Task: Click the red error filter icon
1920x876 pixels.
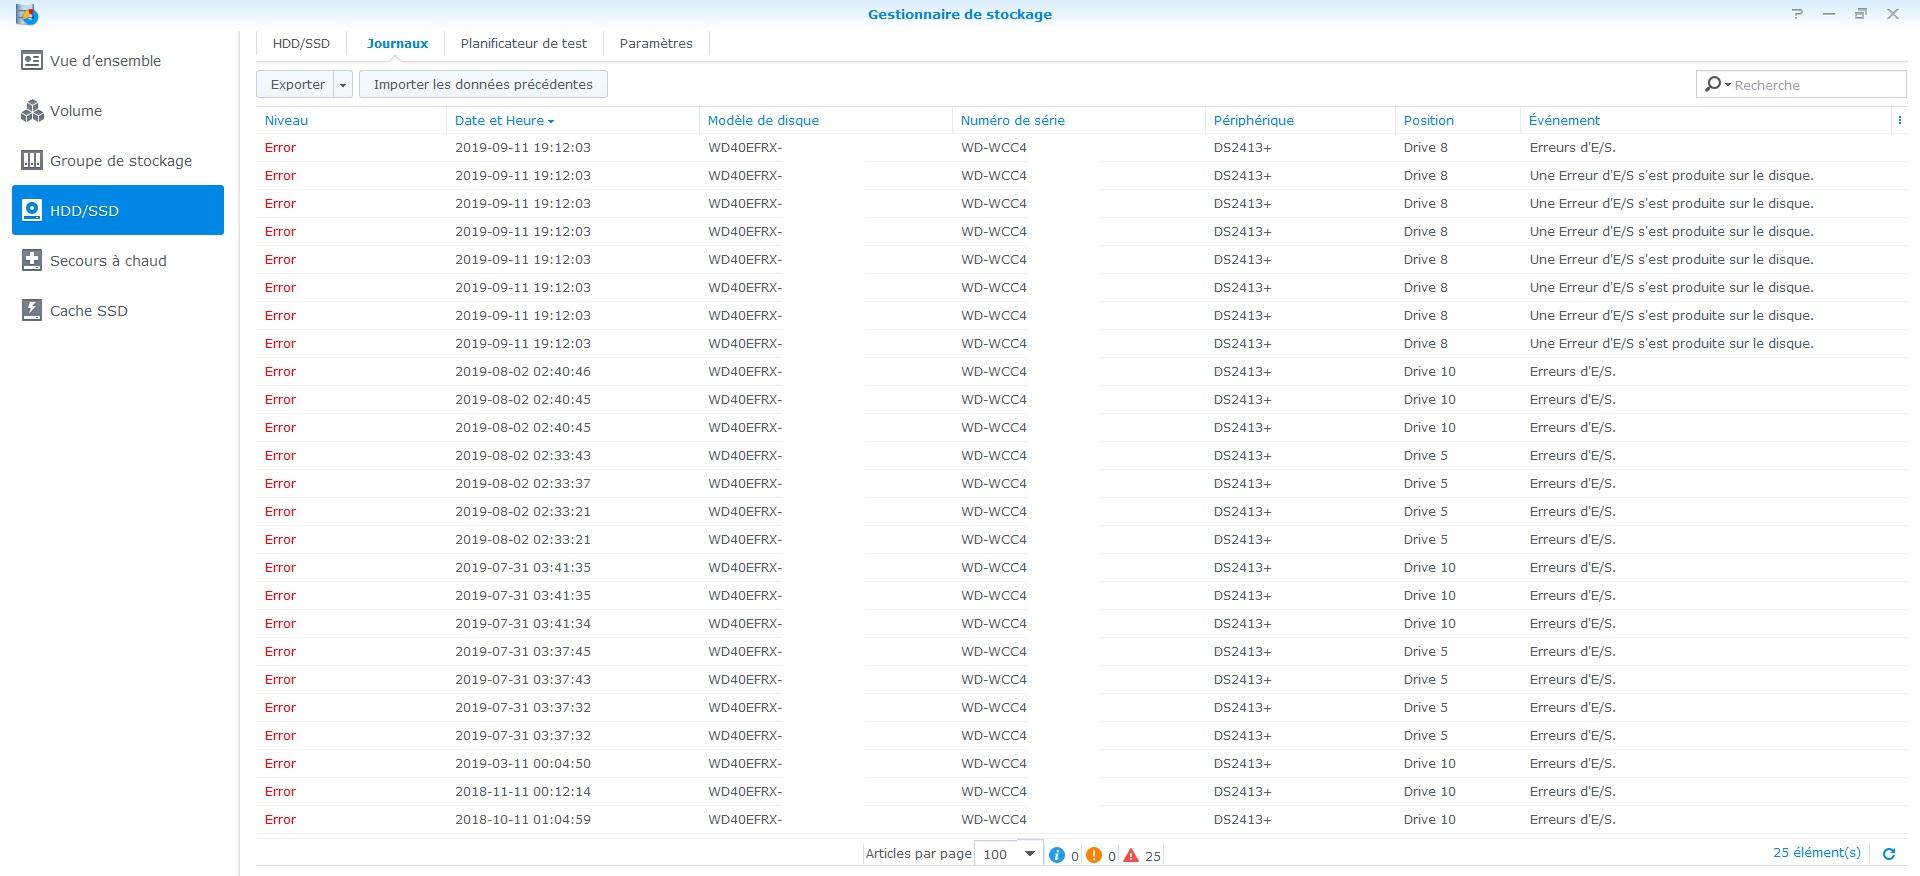Action: click(x=1131, y=855)
